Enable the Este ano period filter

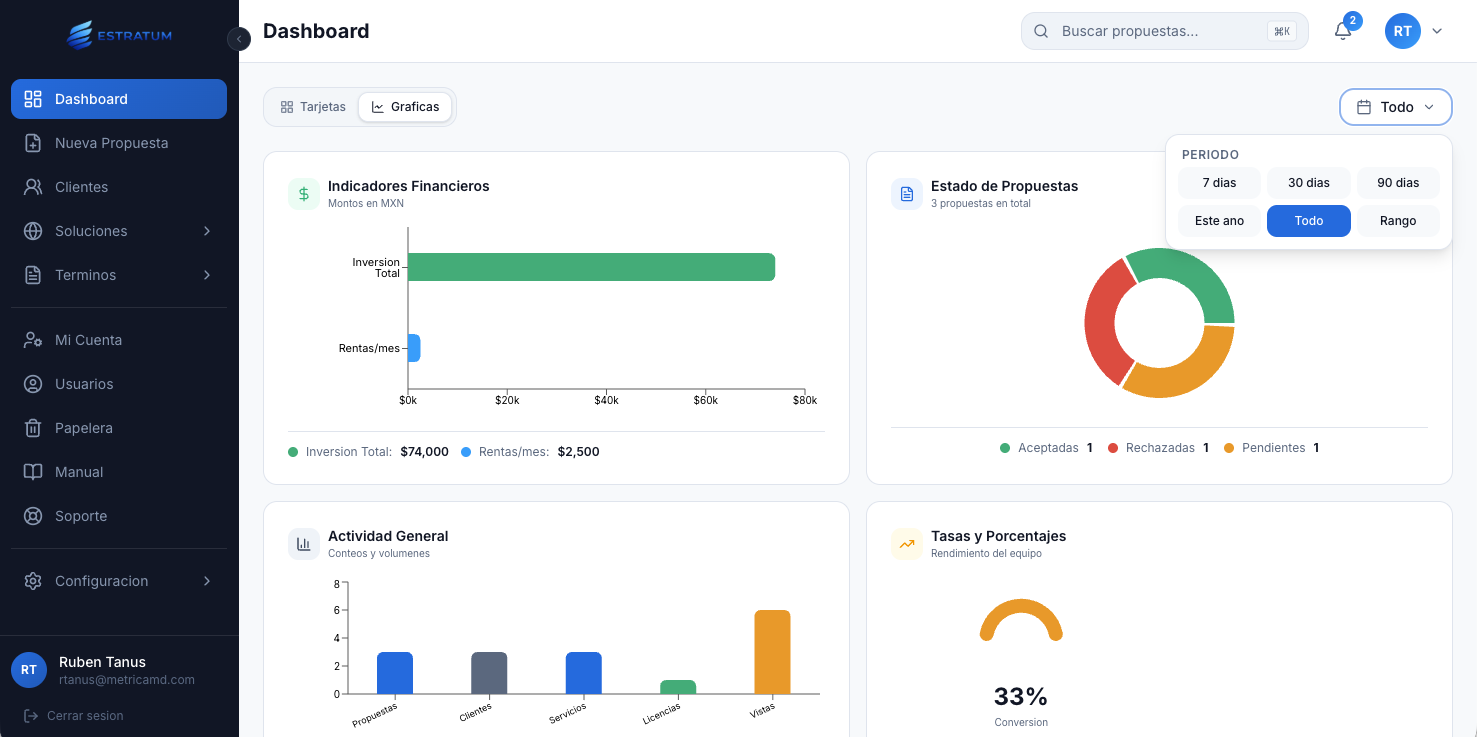pos(1219,220)
